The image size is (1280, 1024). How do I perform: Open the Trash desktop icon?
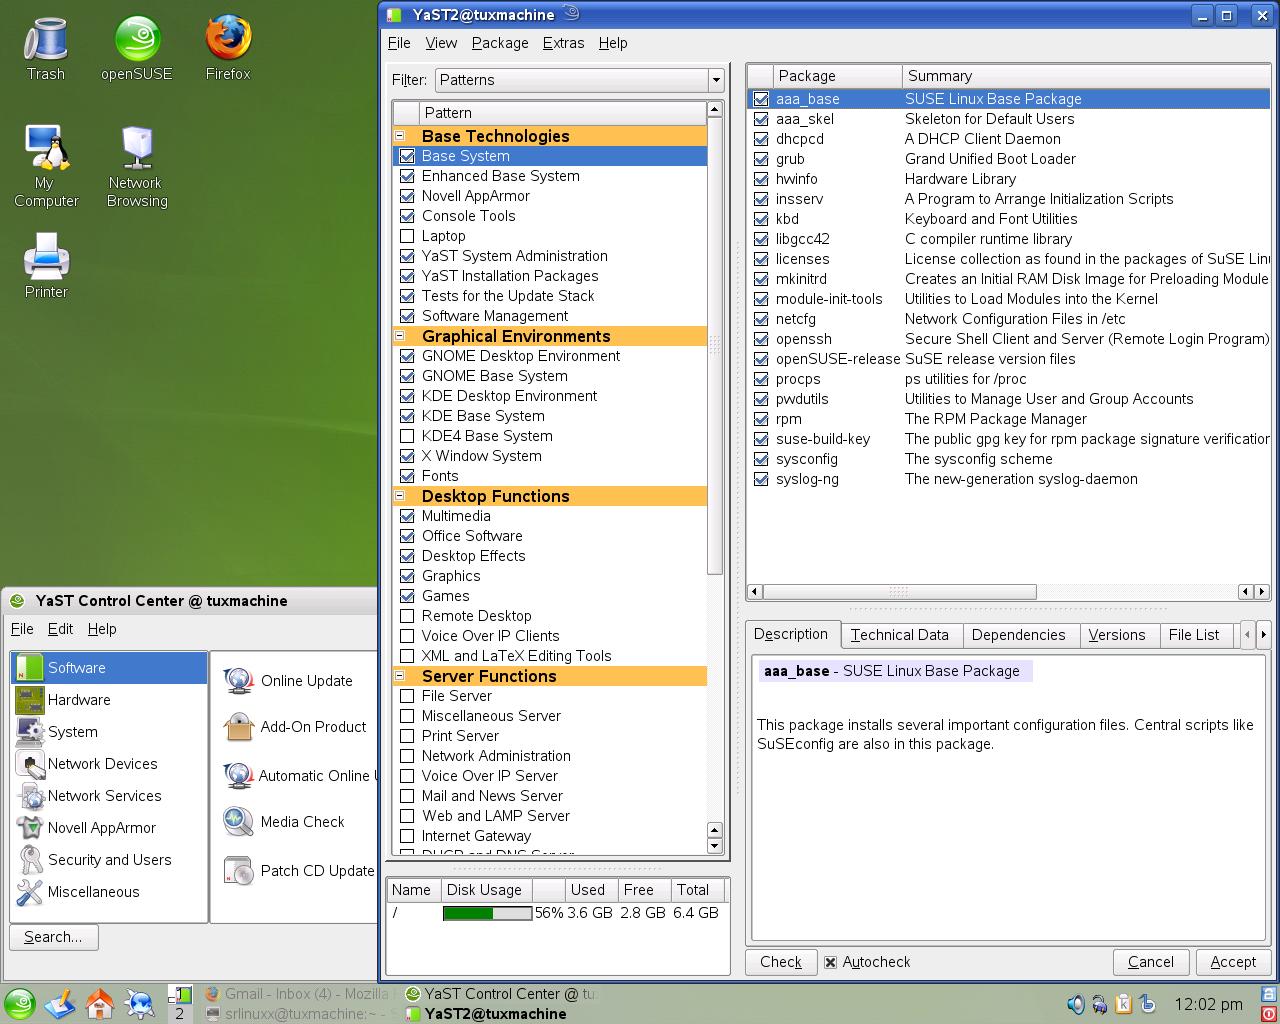coord(45,48)
